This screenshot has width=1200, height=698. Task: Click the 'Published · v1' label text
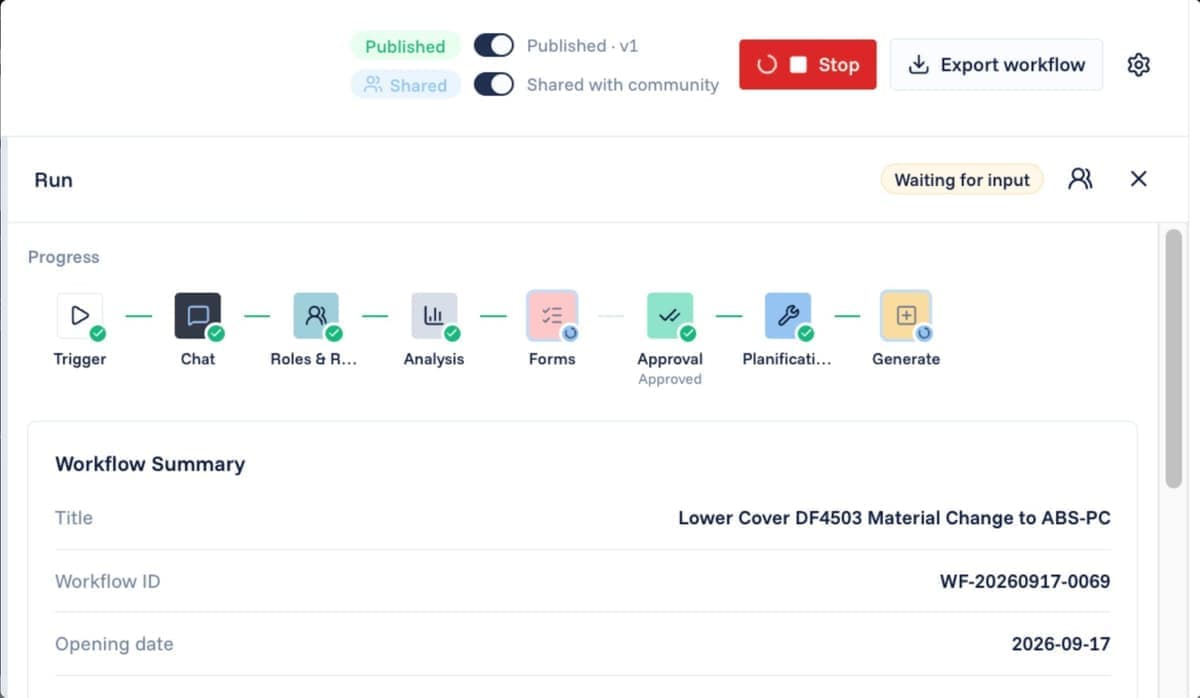(582, 46)
